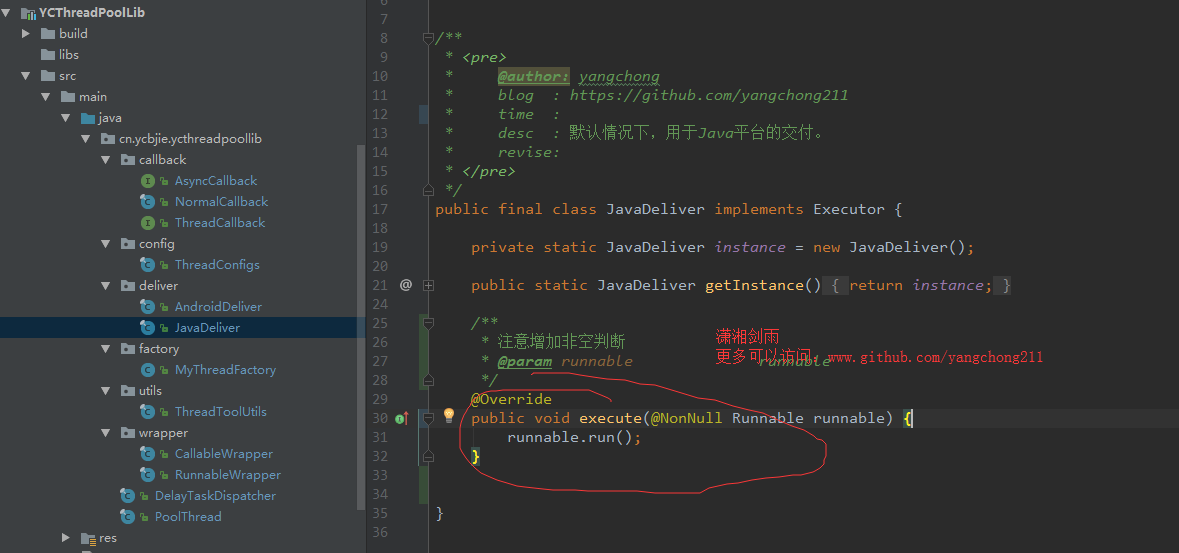Click the Executor interface name on line 17

point(849,209)
